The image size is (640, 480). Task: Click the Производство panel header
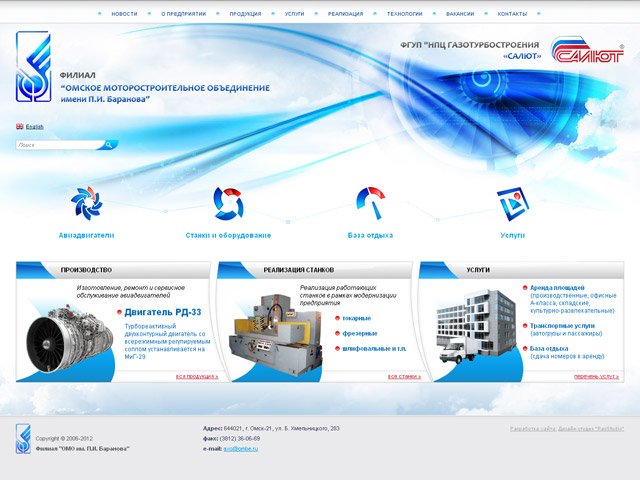coord(113,270)
